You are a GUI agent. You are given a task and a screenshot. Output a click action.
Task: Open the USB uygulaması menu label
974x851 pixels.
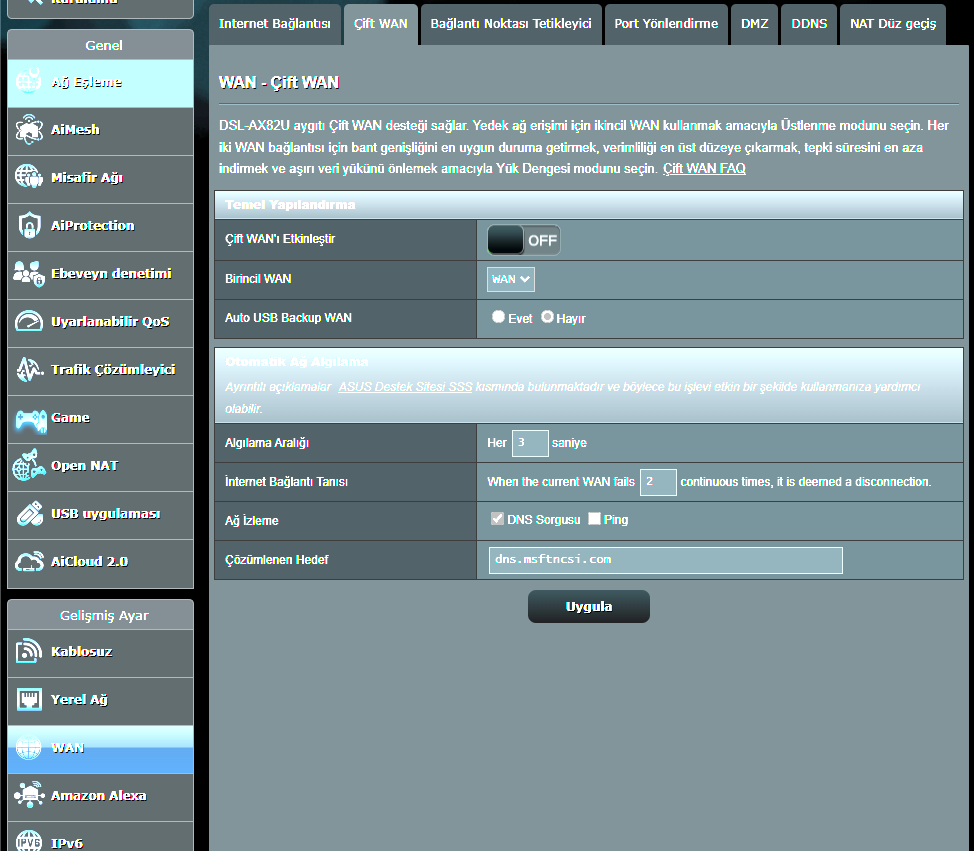point(106,514)
